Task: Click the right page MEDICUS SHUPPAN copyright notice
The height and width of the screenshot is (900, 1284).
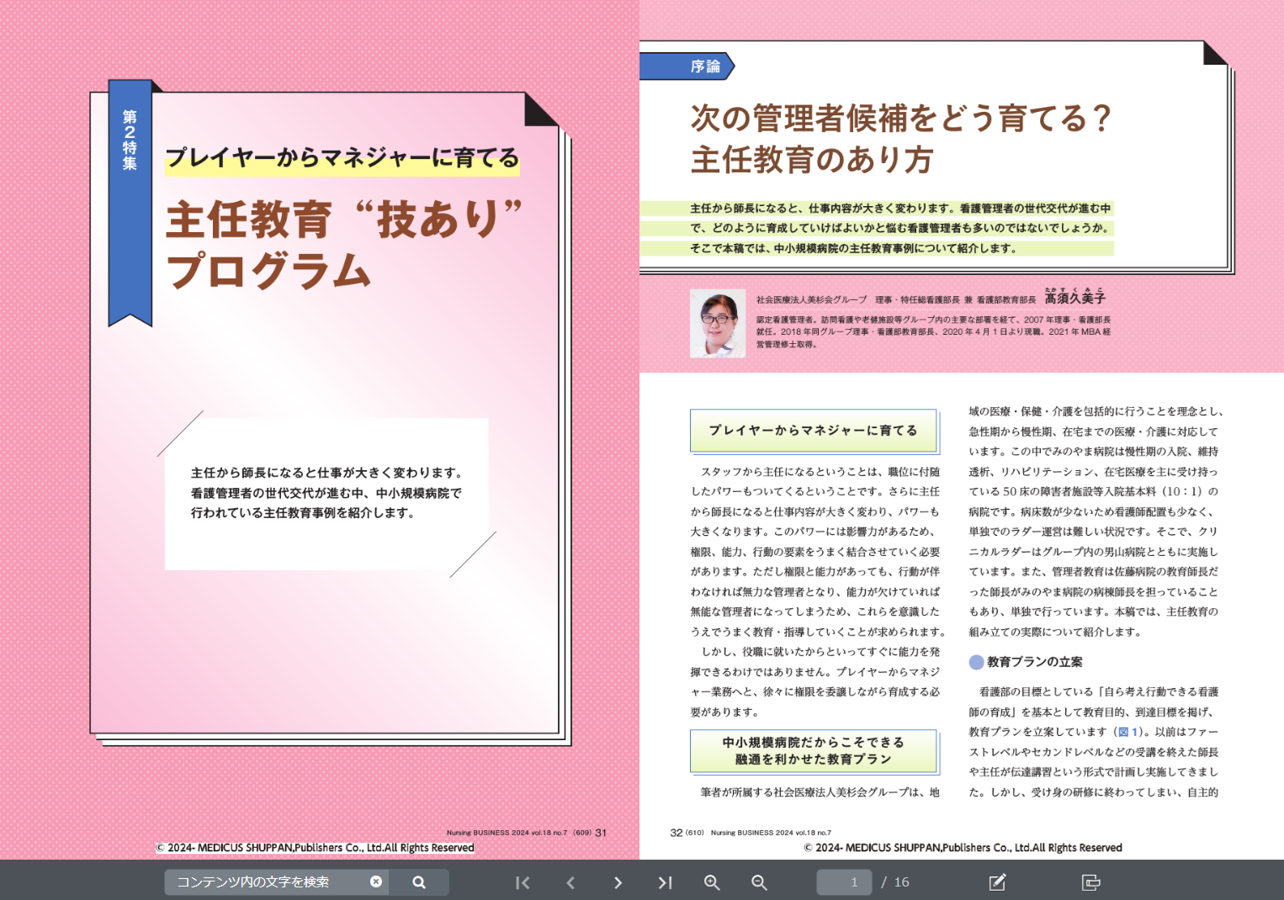Action: 963,847
